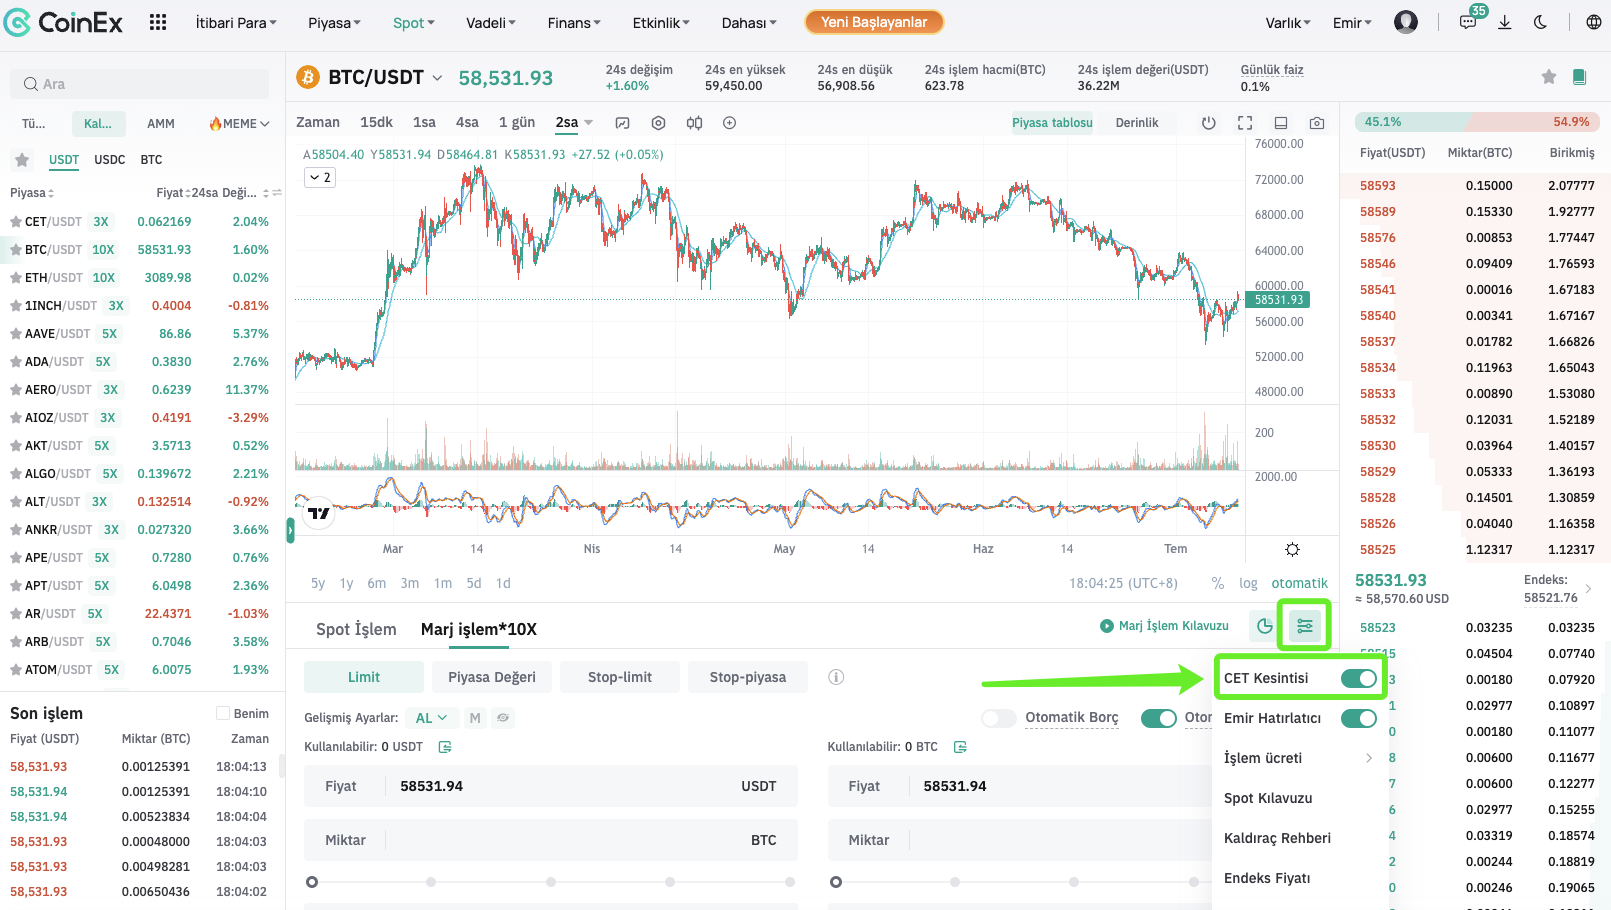Take a chart snapshot with camera icon
Image resolution: width=1611 pixels, height=910 pixels.
[x=1317, y=123]
